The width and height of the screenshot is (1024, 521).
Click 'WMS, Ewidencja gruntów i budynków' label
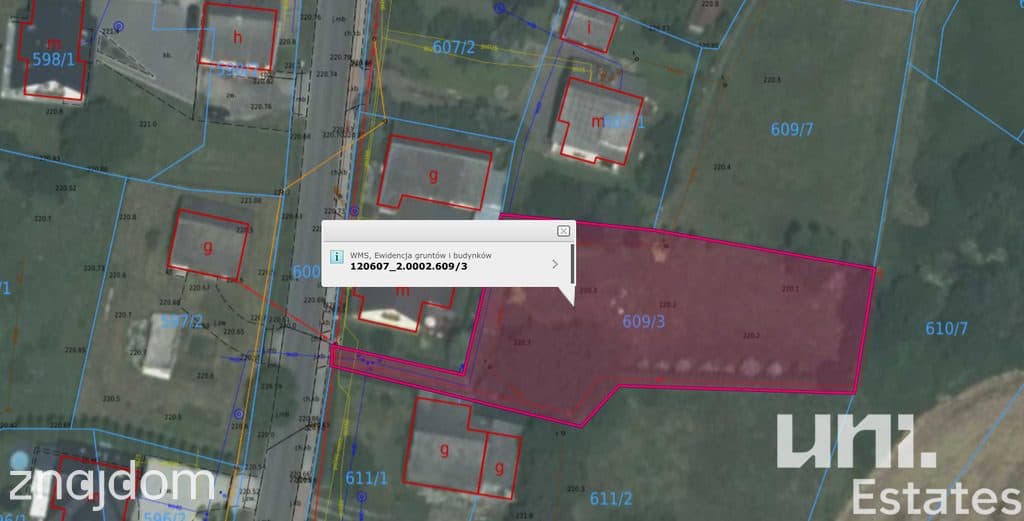[421, 255]
